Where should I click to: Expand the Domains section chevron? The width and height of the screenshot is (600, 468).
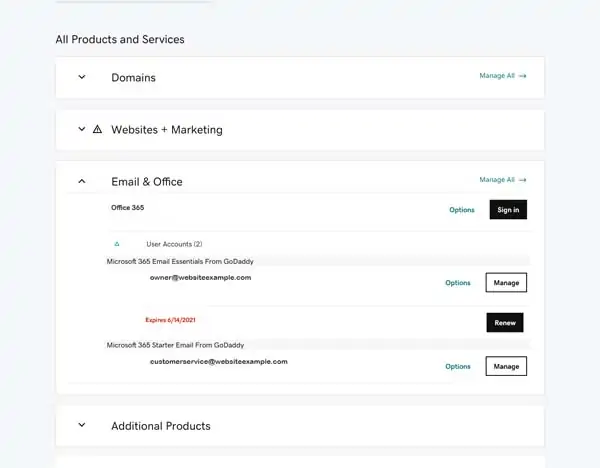(x=82, y=77)
